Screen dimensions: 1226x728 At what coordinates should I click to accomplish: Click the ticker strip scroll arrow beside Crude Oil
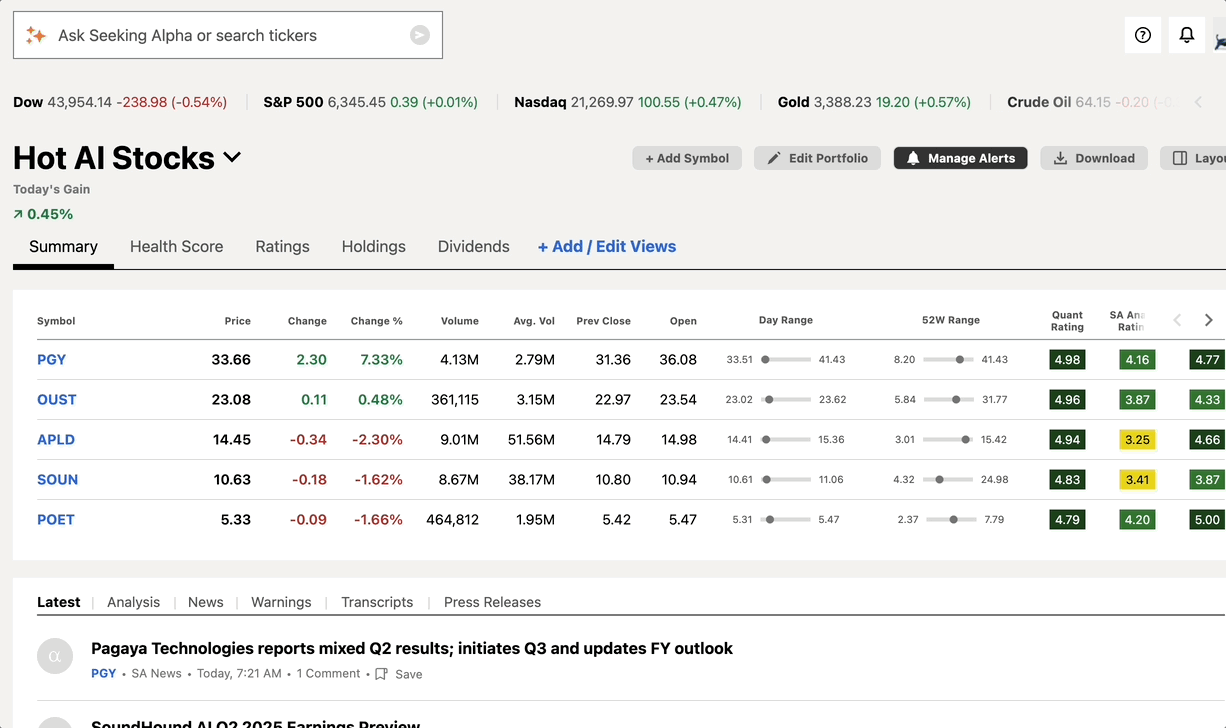point(1198,102)
